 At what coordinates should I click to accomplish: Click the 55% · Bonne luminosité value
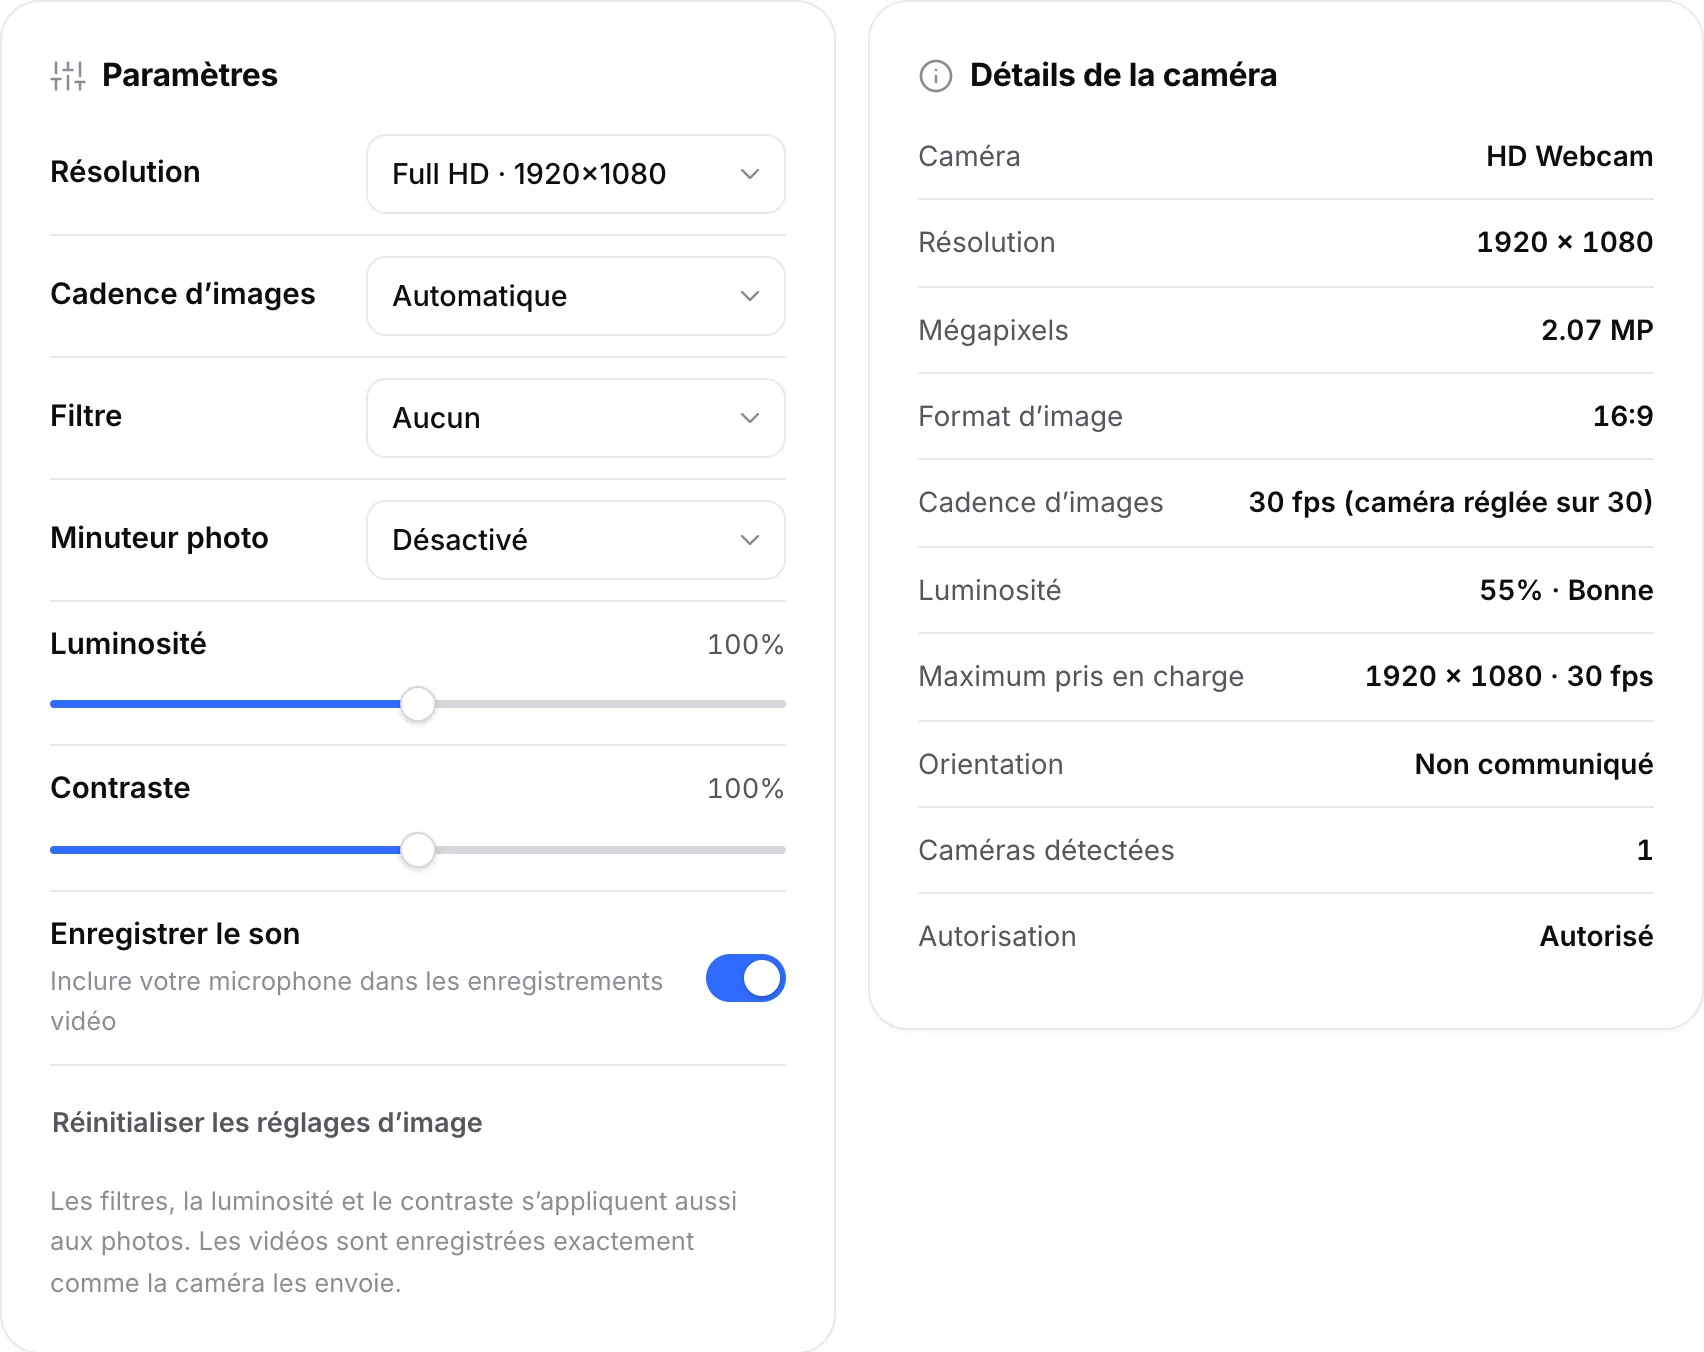point(1566,590)
